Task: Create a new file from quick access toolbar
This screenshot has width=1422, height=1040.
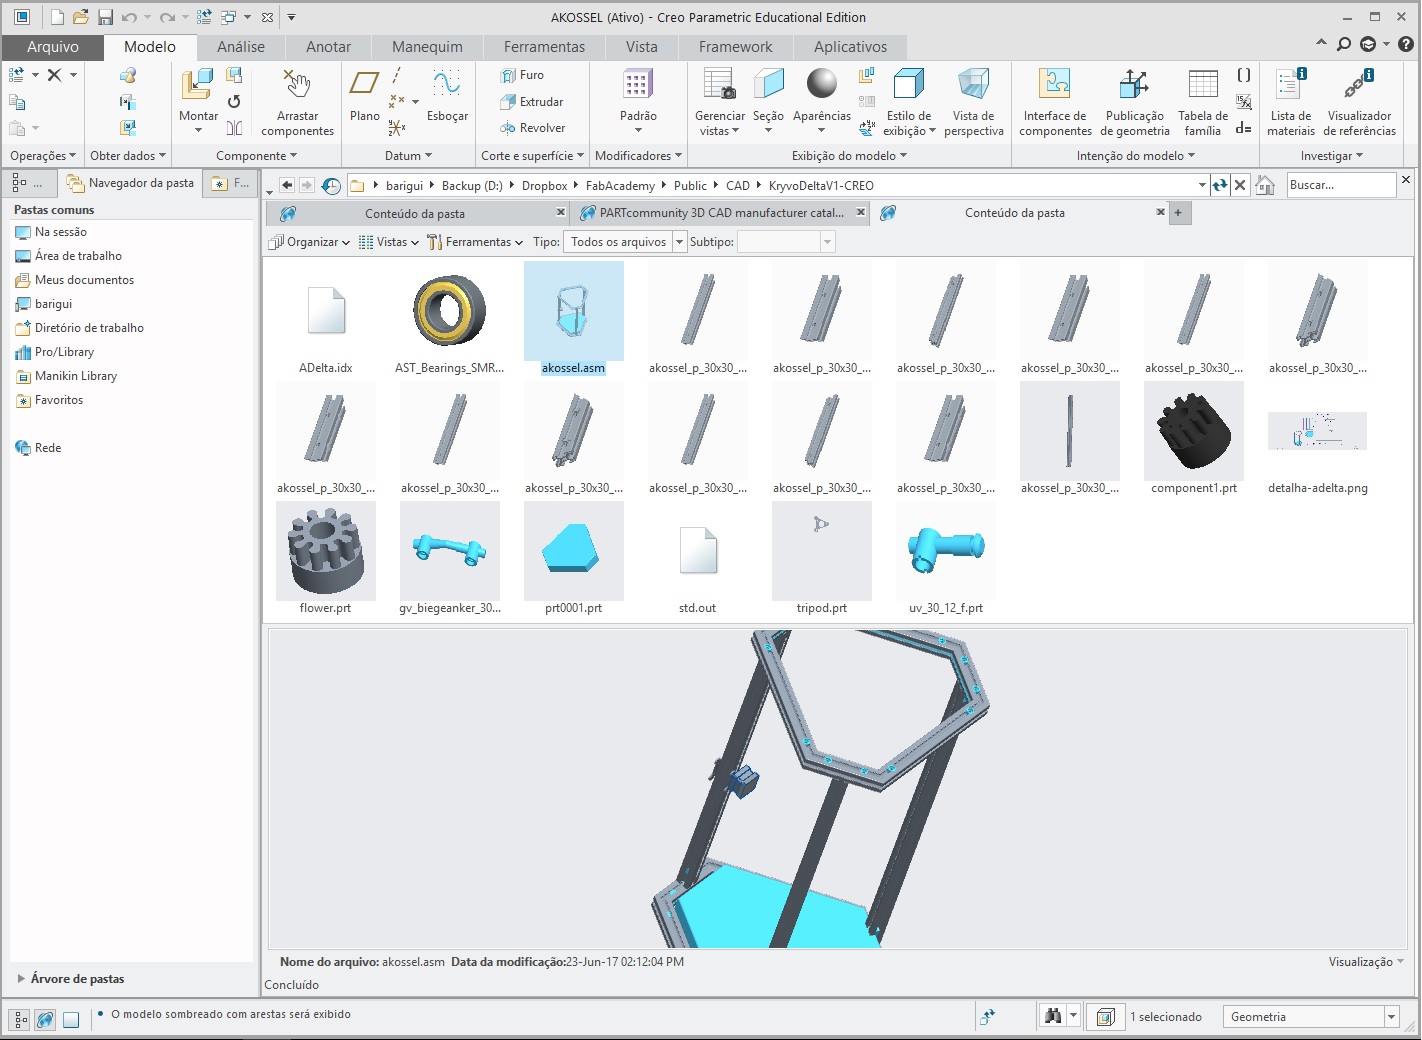Action: (57, 17)
